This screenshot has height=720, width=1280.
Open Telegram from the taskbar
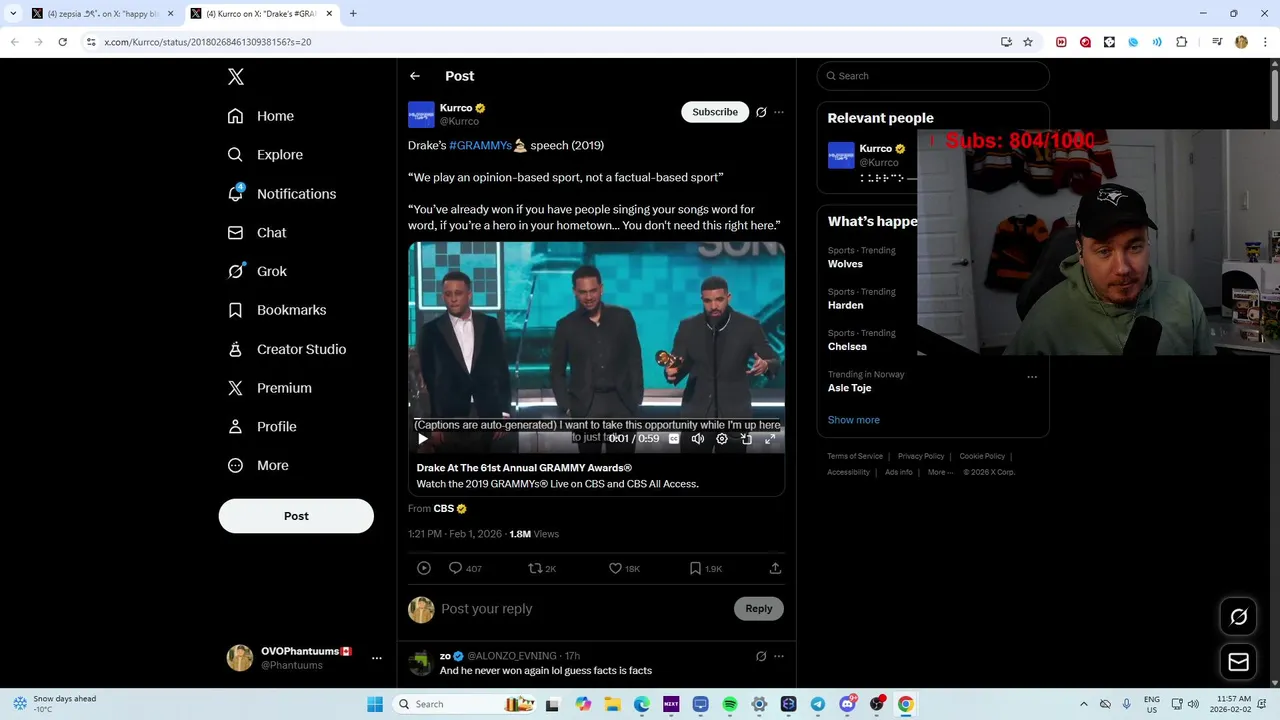[818, 704]
